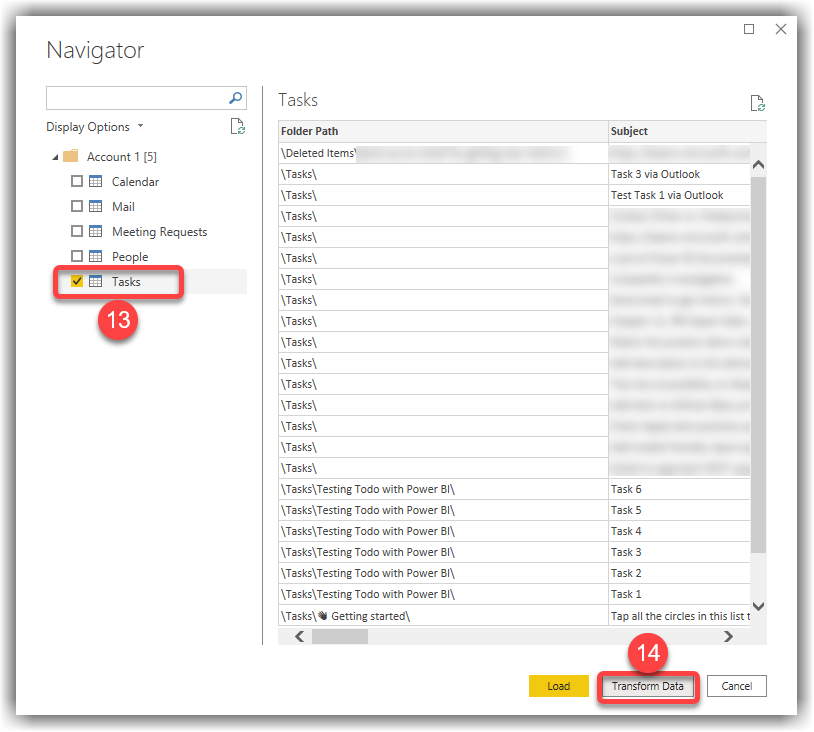Image resolution: width=814 pixels, height=732 pixels.
Task: Click the 'Task 3 via Outlook' cell
Action: pyautogui.click(x=680, y=174)
